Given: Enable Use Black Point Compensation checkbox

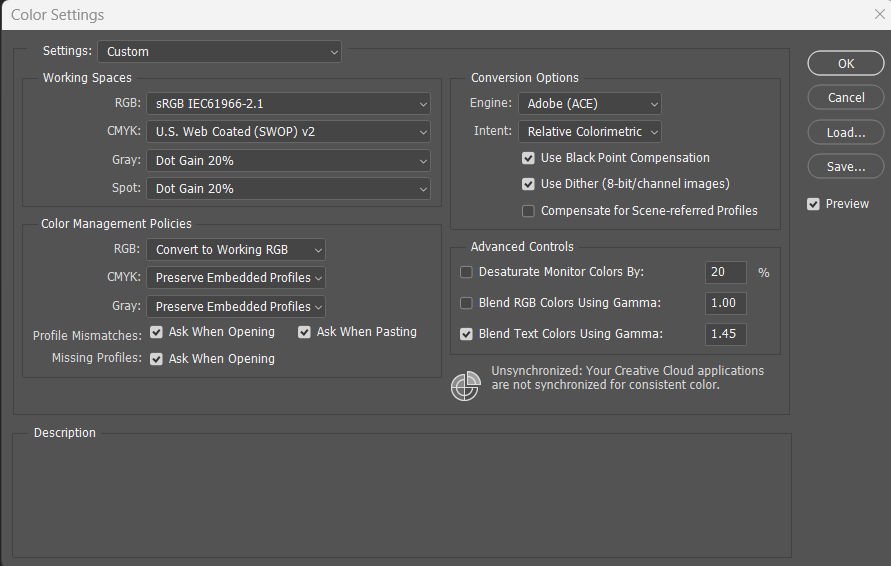Looking at the screenshot, I should point(528,158).
